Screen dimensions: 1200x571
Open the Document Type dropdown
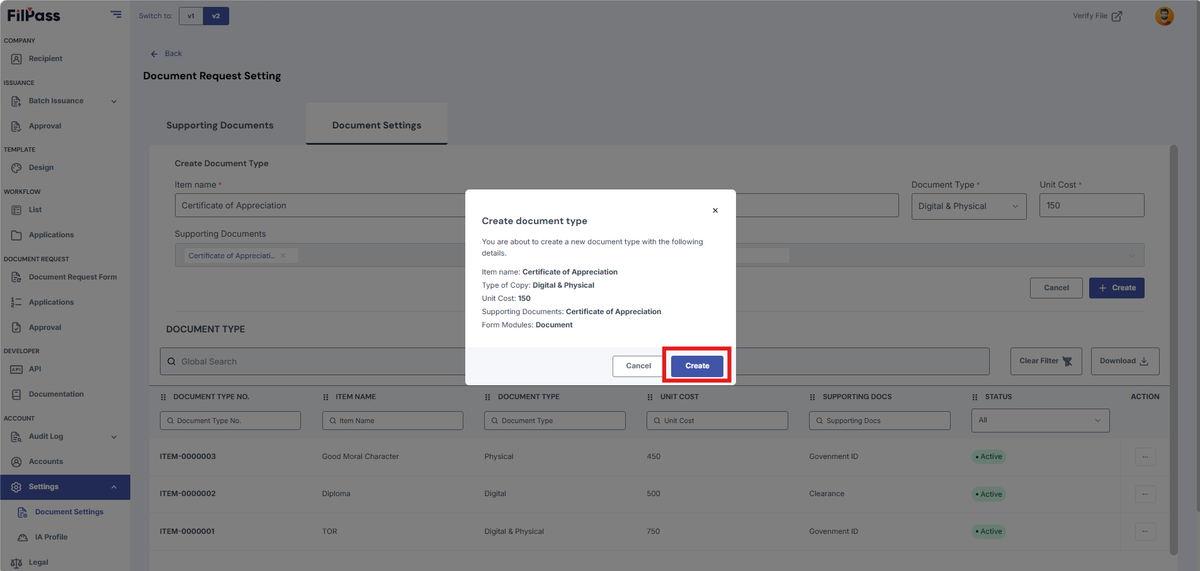pyautogui.click(x=969, y=206)
